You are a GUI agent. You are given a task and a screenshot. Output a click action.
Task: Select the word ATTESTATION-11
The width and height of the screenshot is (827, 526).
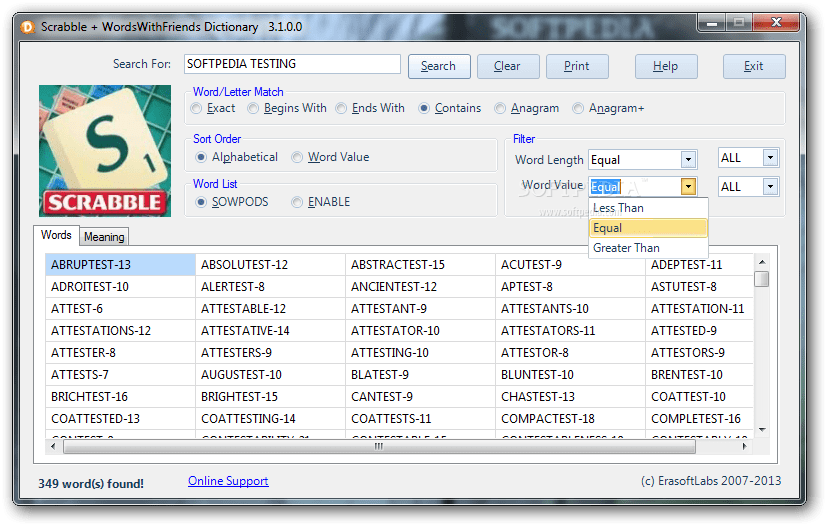pos(699,309)
